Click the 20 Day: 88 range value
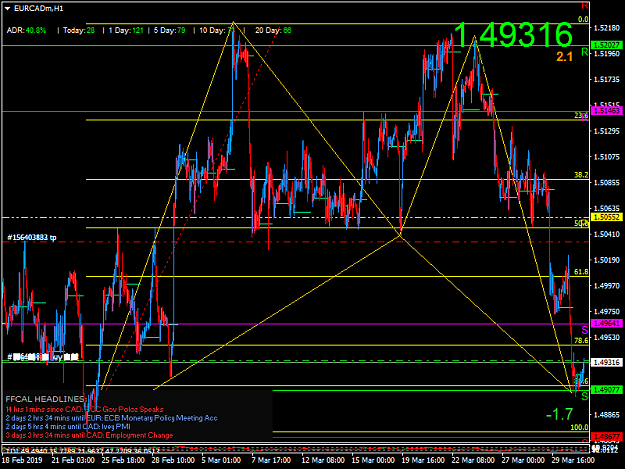This screenshot has height=469, width=625. tap(273, 30)
